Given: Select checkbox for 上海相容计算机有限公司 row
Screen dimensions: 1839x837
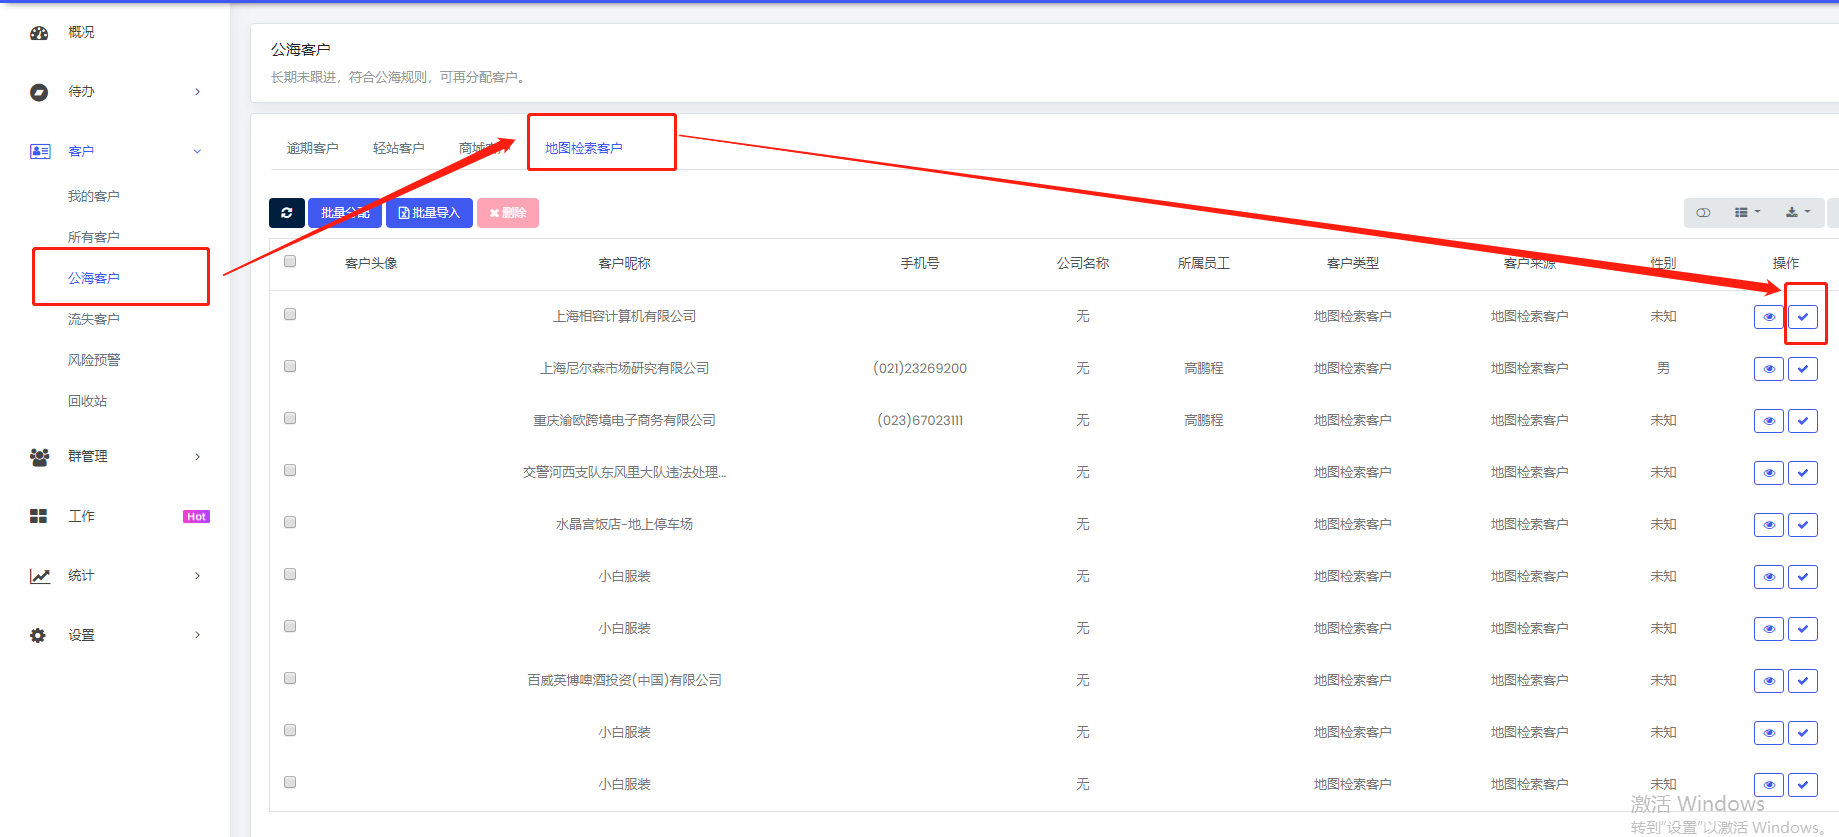Looking at the screenshot, I should (290, 314).
